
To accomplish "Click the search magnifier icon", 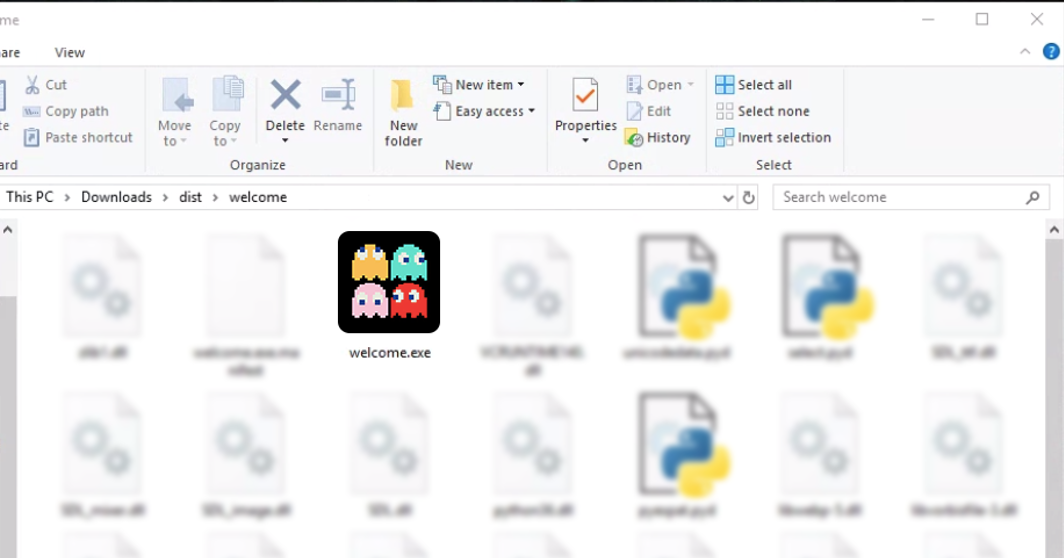I will 1033,198.
